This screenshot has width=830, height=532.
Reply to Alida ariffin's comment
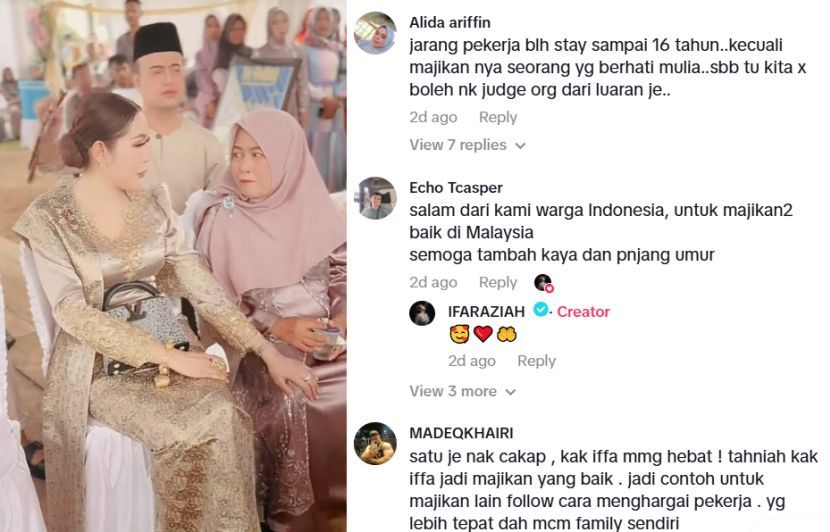(x=498, y=117)
